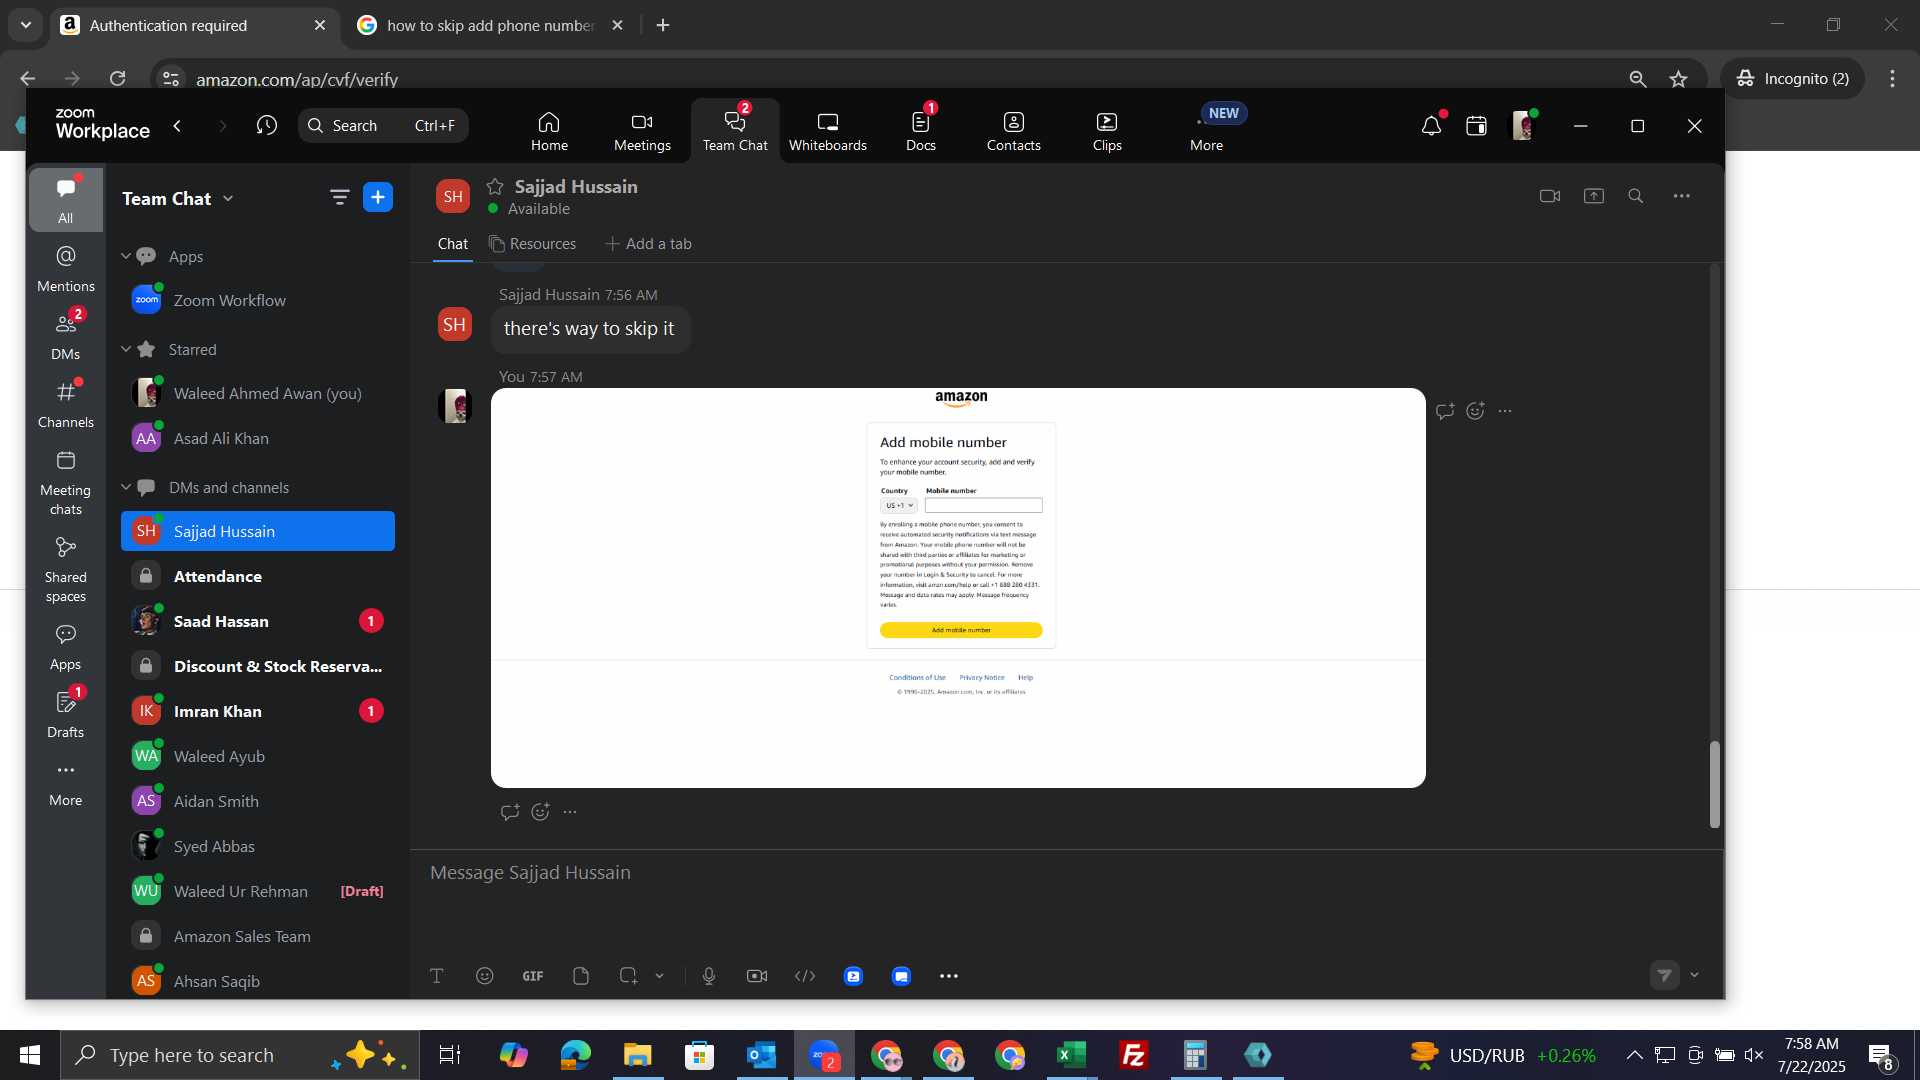Insert a code snippet
This screenshot has height=1080, width=1920.
click(805, 976)
